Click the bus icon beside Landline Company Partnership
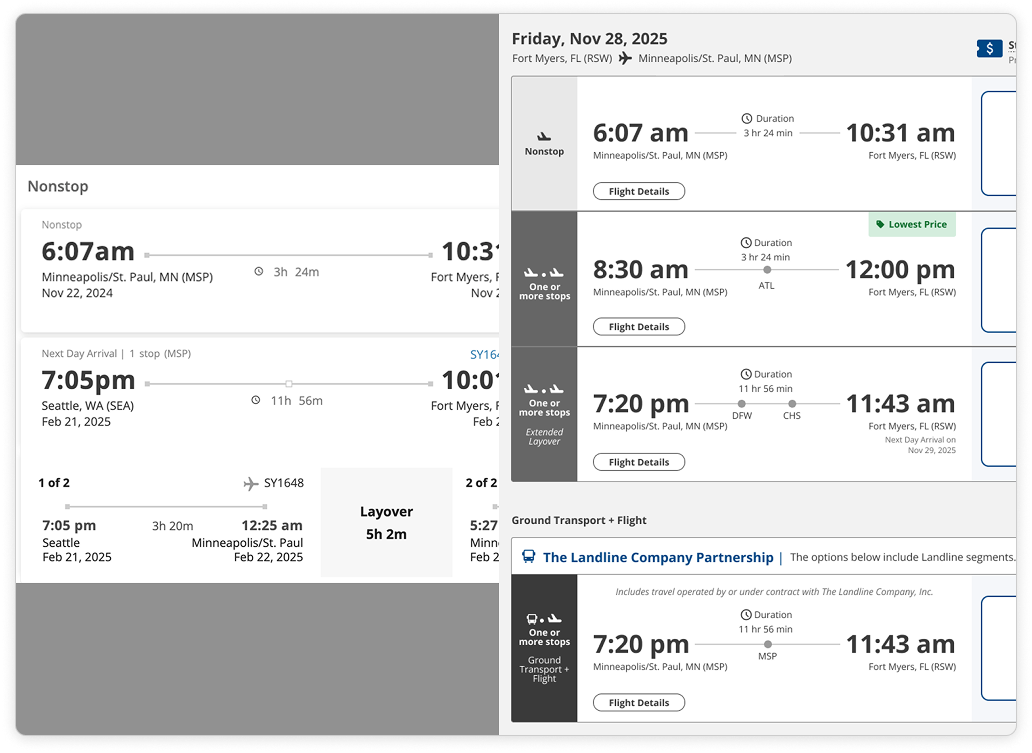Image resolution: width=1032 pixels, height=753 pixels. click(x=528, y=557)
